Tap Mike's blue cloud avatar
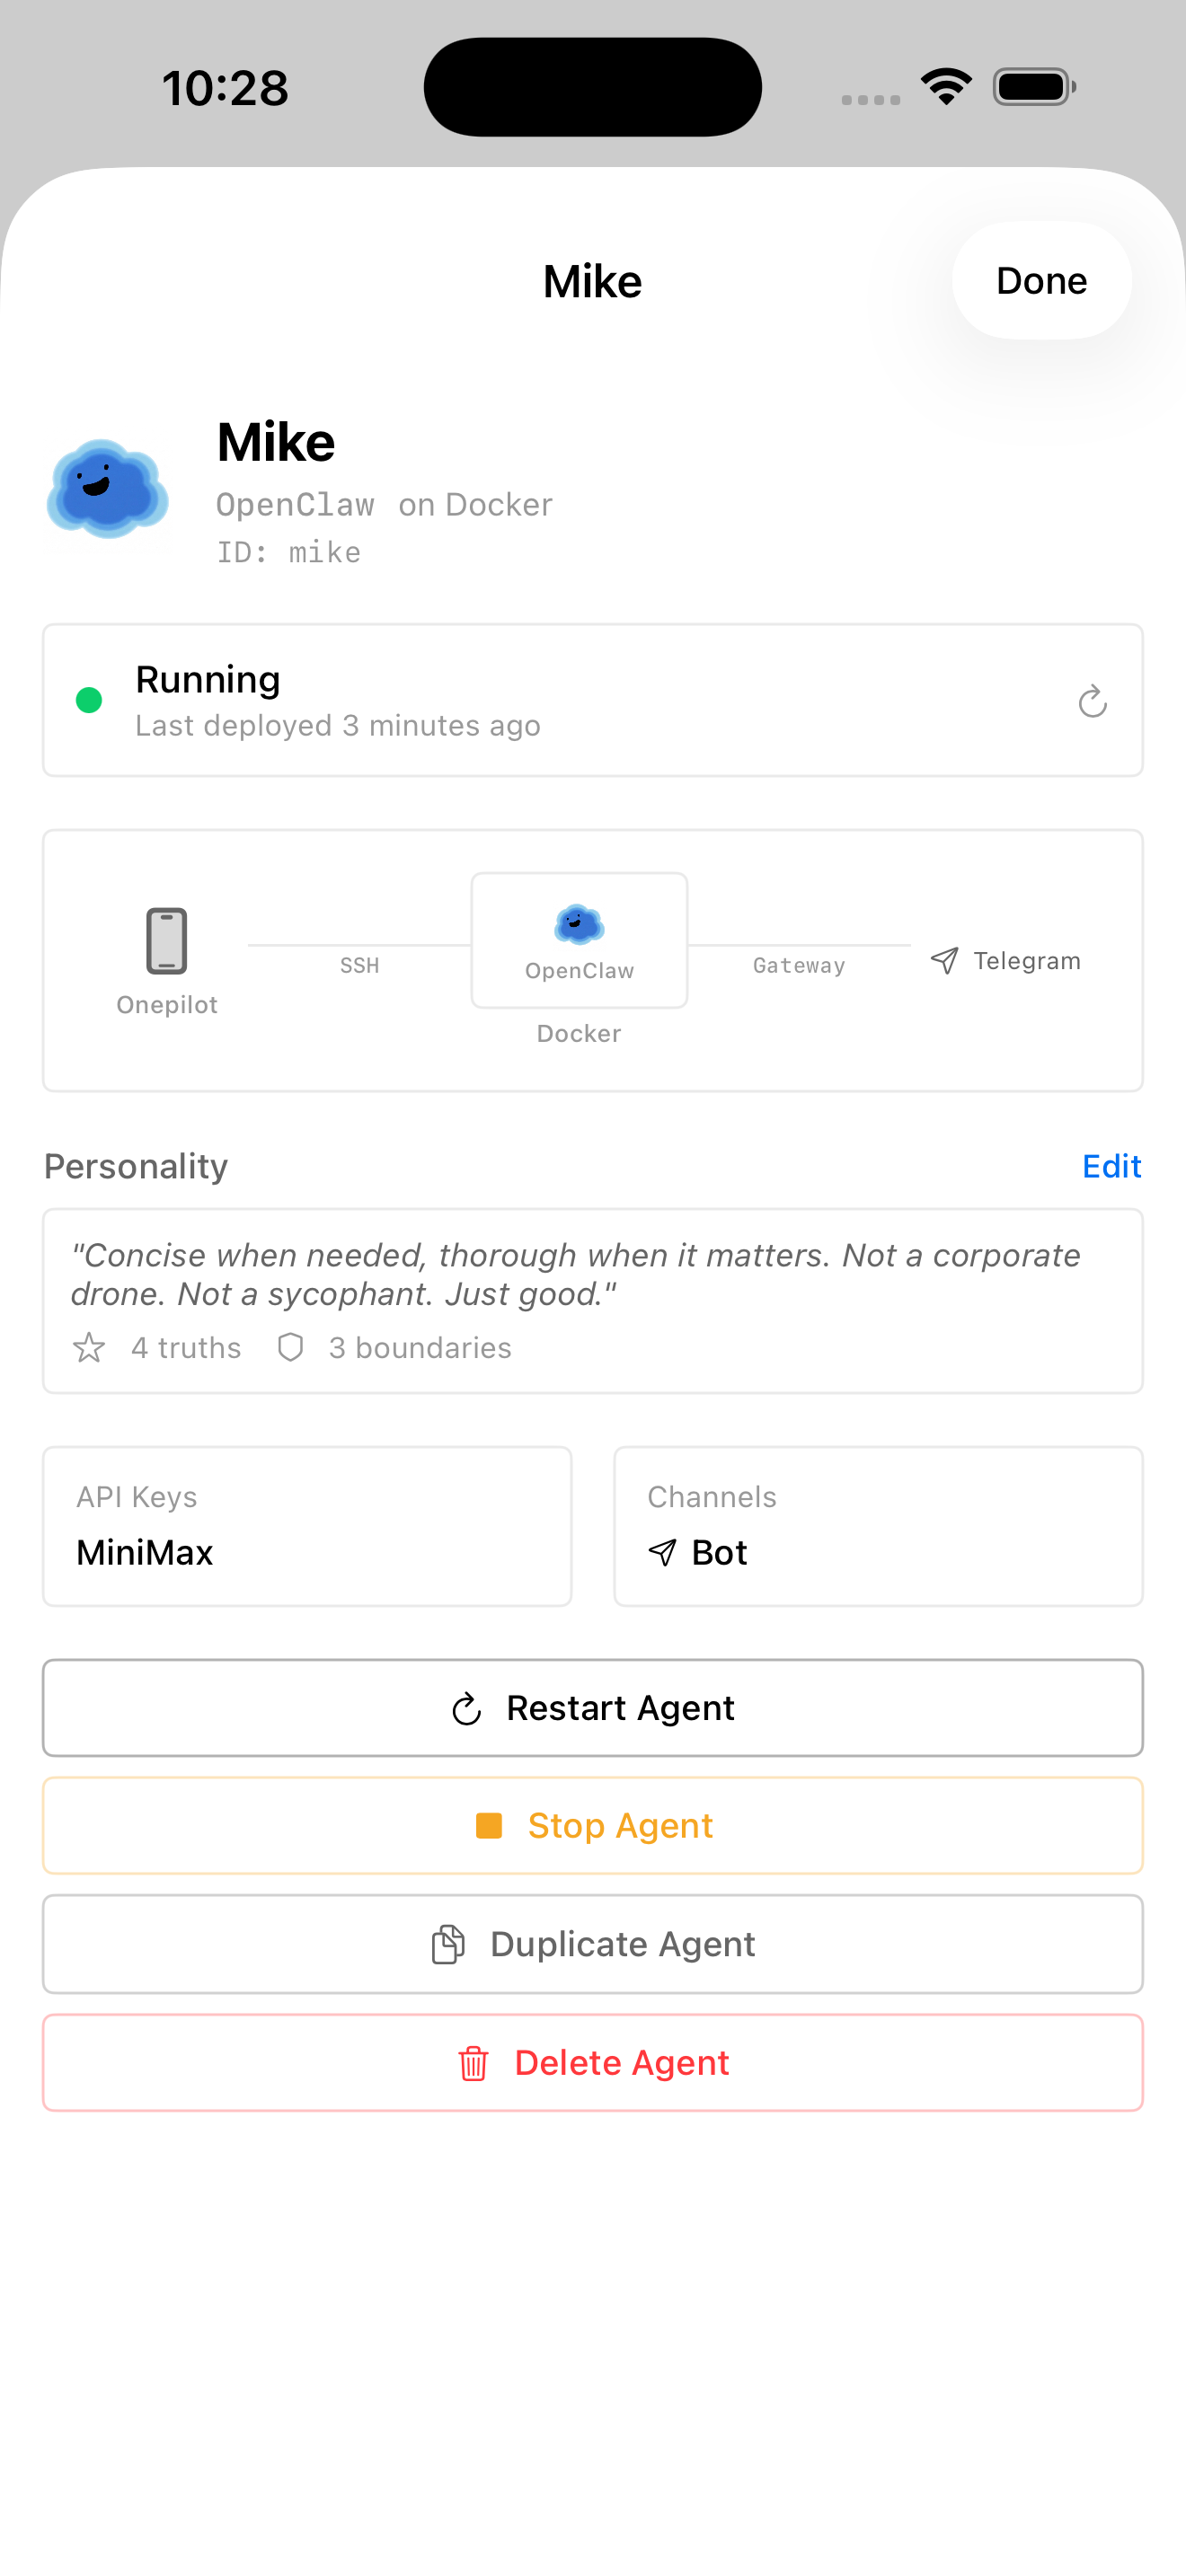Screen dimensions: 1186x2576 coord(108,489)
